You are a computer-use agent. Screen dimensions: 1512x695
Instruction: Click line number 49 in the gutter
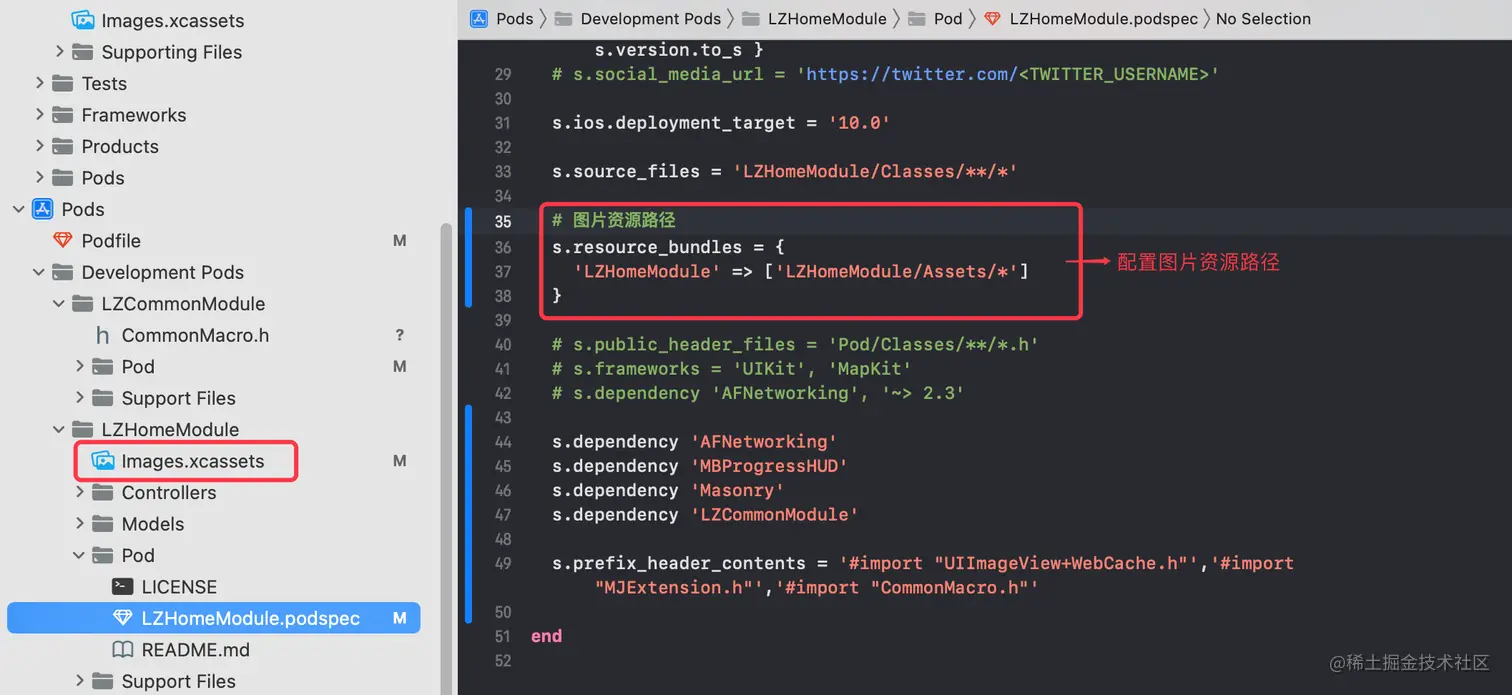503,563
